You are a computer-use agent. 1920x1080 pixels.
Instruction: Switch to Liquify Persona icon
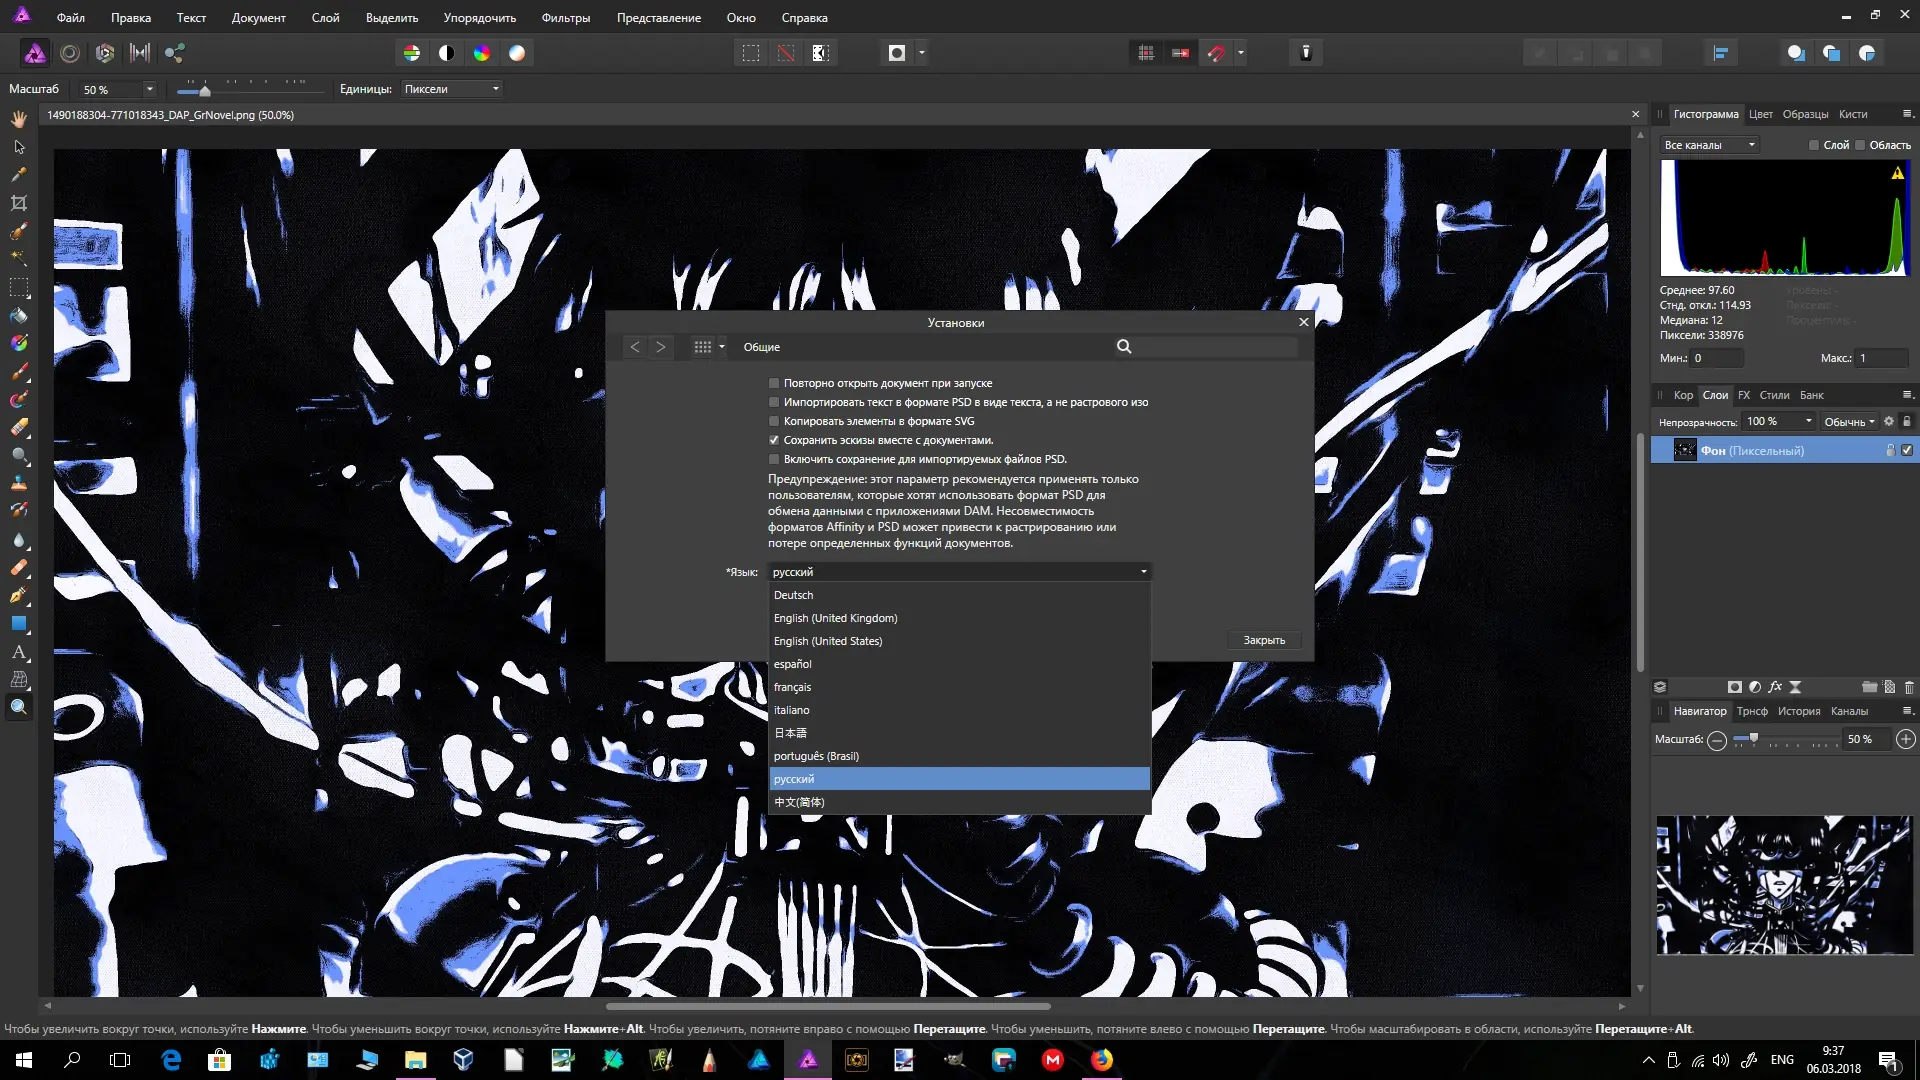pyautogui.click(x=70, y=53)
